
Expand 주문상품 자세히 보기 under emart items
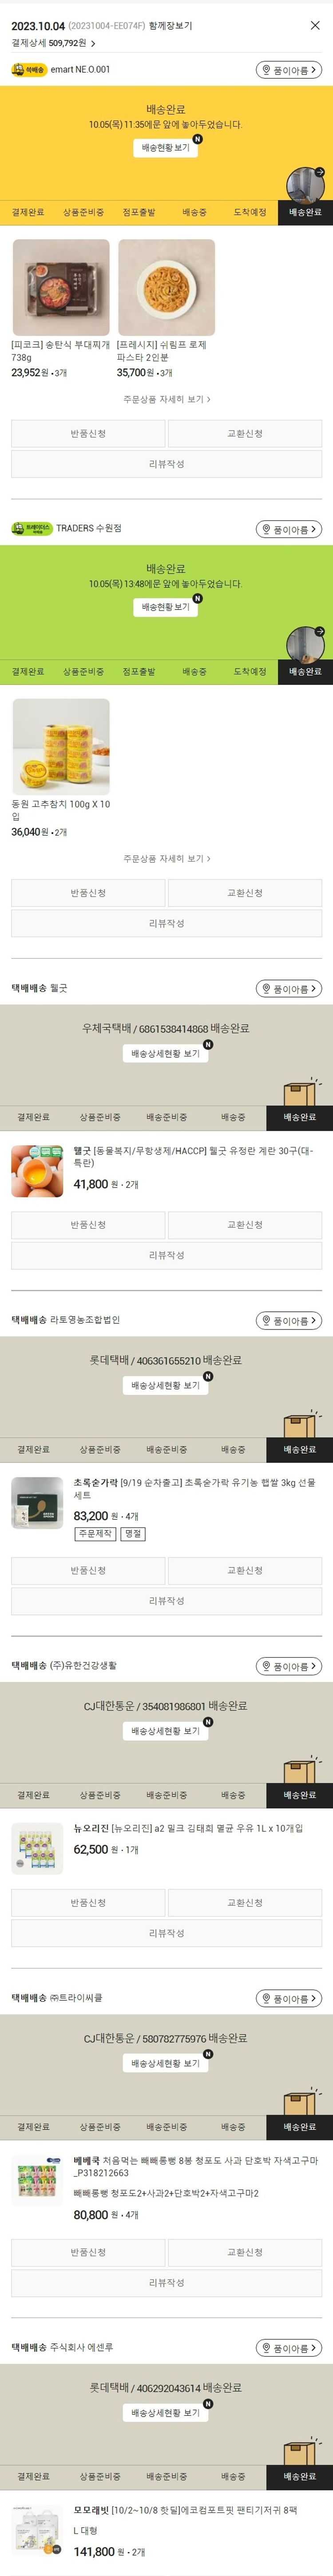(166, 399)
